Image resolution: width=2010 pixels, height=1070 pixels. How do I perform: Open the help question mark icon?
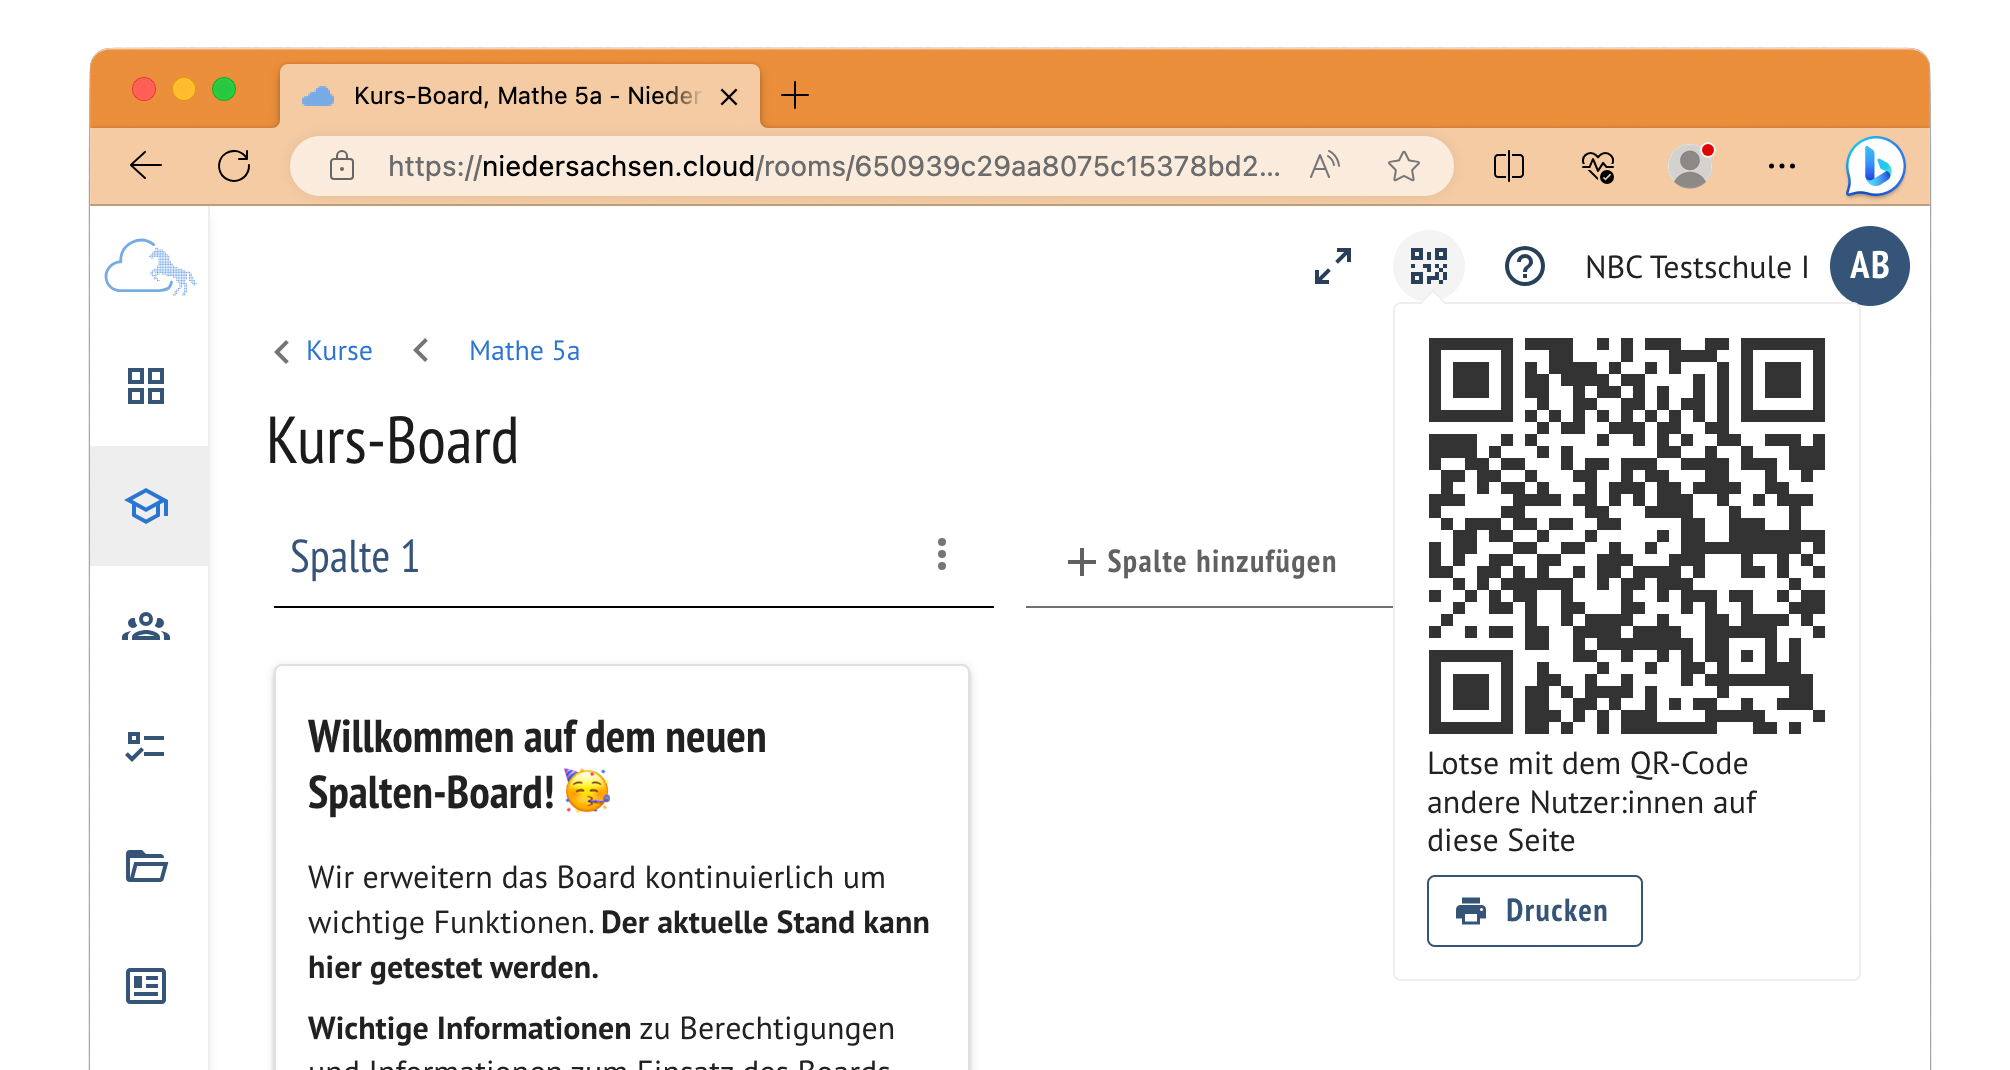(1524, 267)
